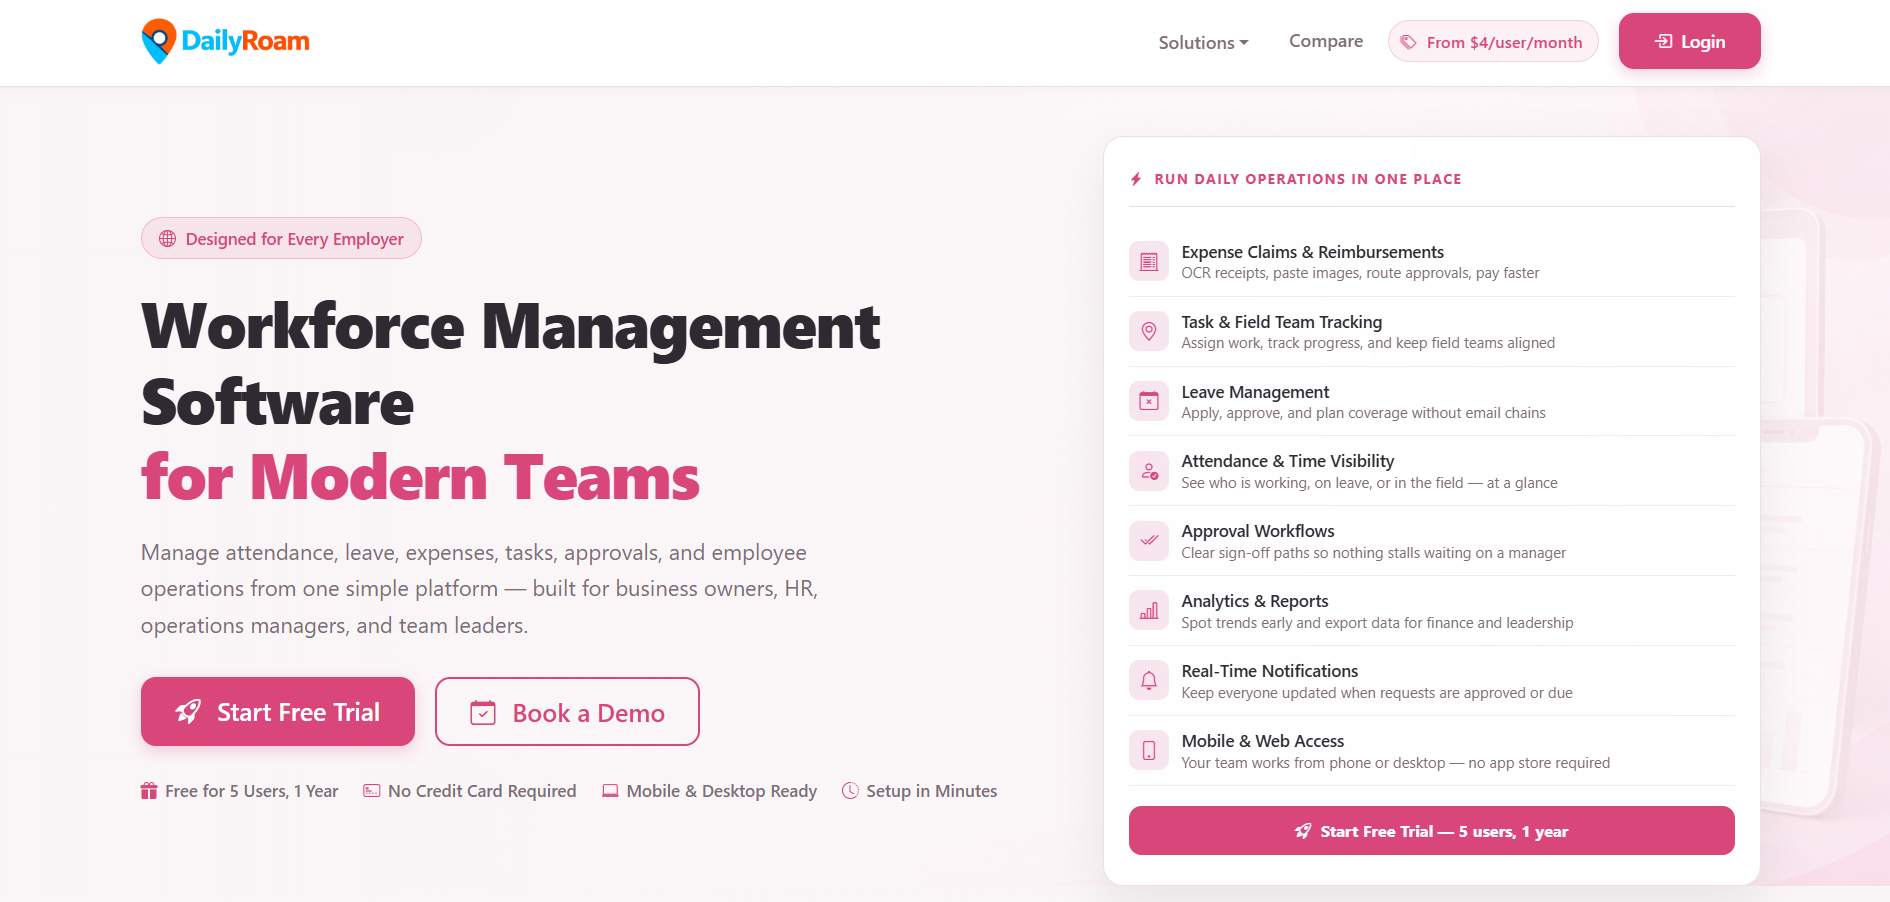Click the Login button
This screenshot has height=902, width=1890.
(x=1690, y=41)
